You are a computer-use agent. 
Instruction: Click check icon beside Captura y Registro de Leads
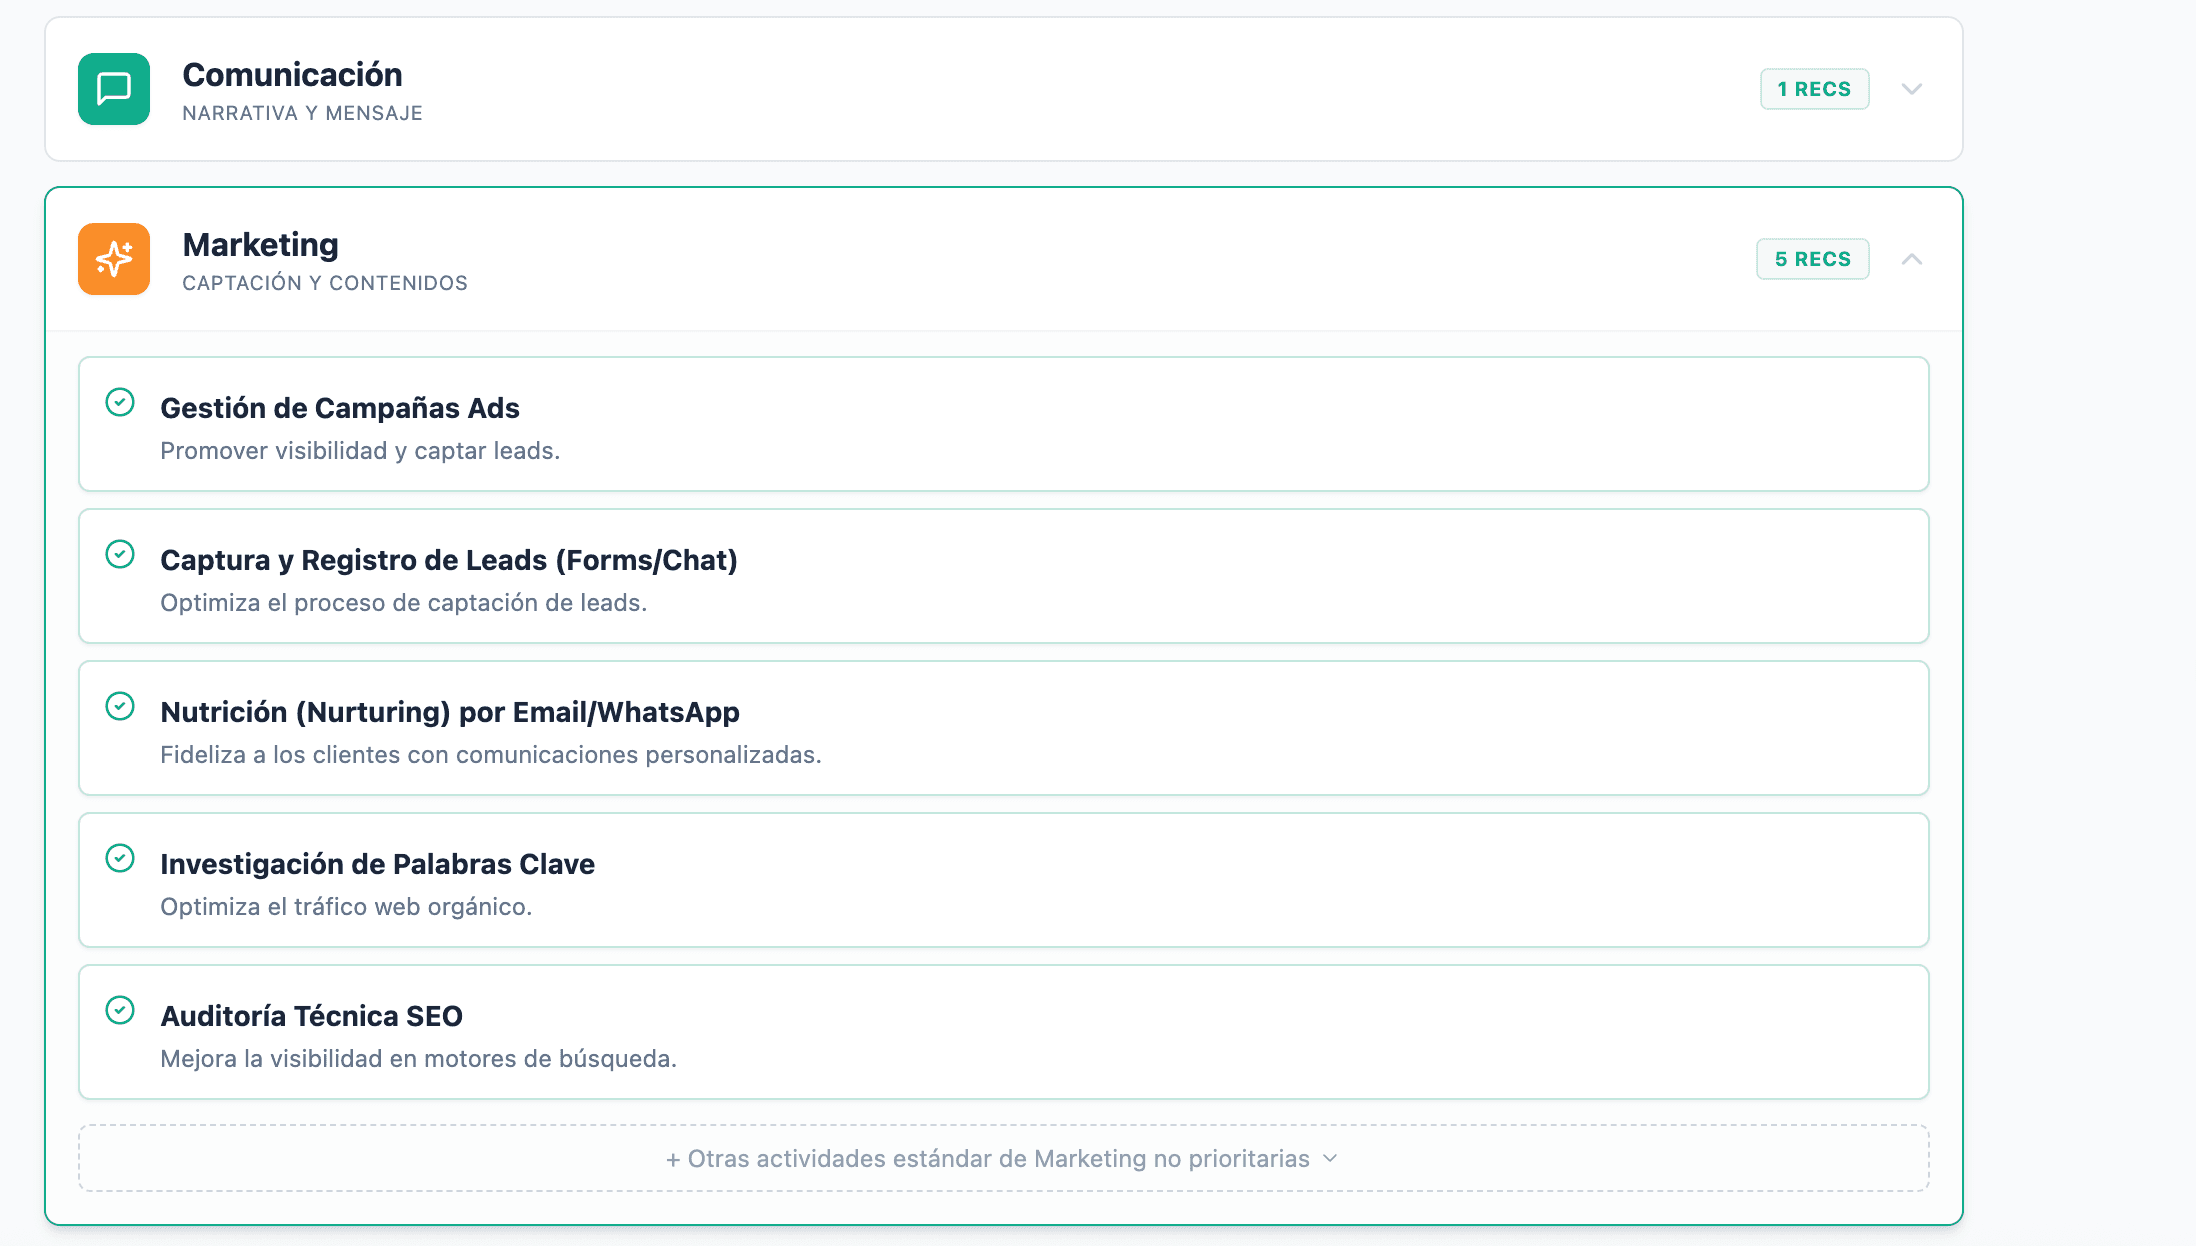click(x=120, y=554)
